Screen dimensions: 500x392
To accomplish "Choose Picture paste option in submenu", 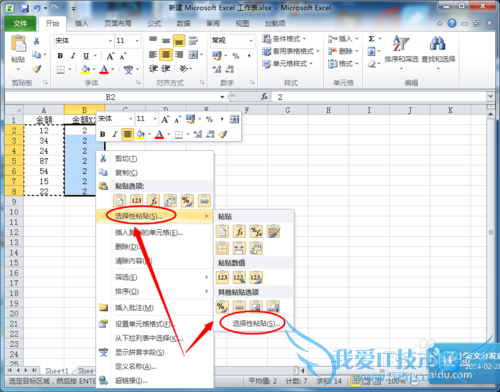I will 256,306.
